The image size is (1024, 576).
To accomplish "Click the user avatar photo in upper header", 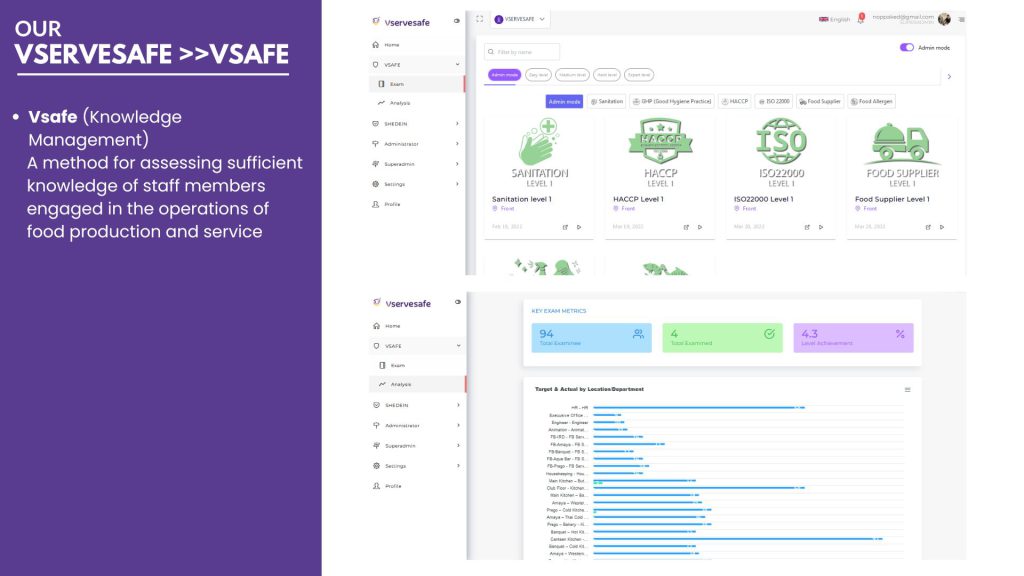I will [944, 19].
